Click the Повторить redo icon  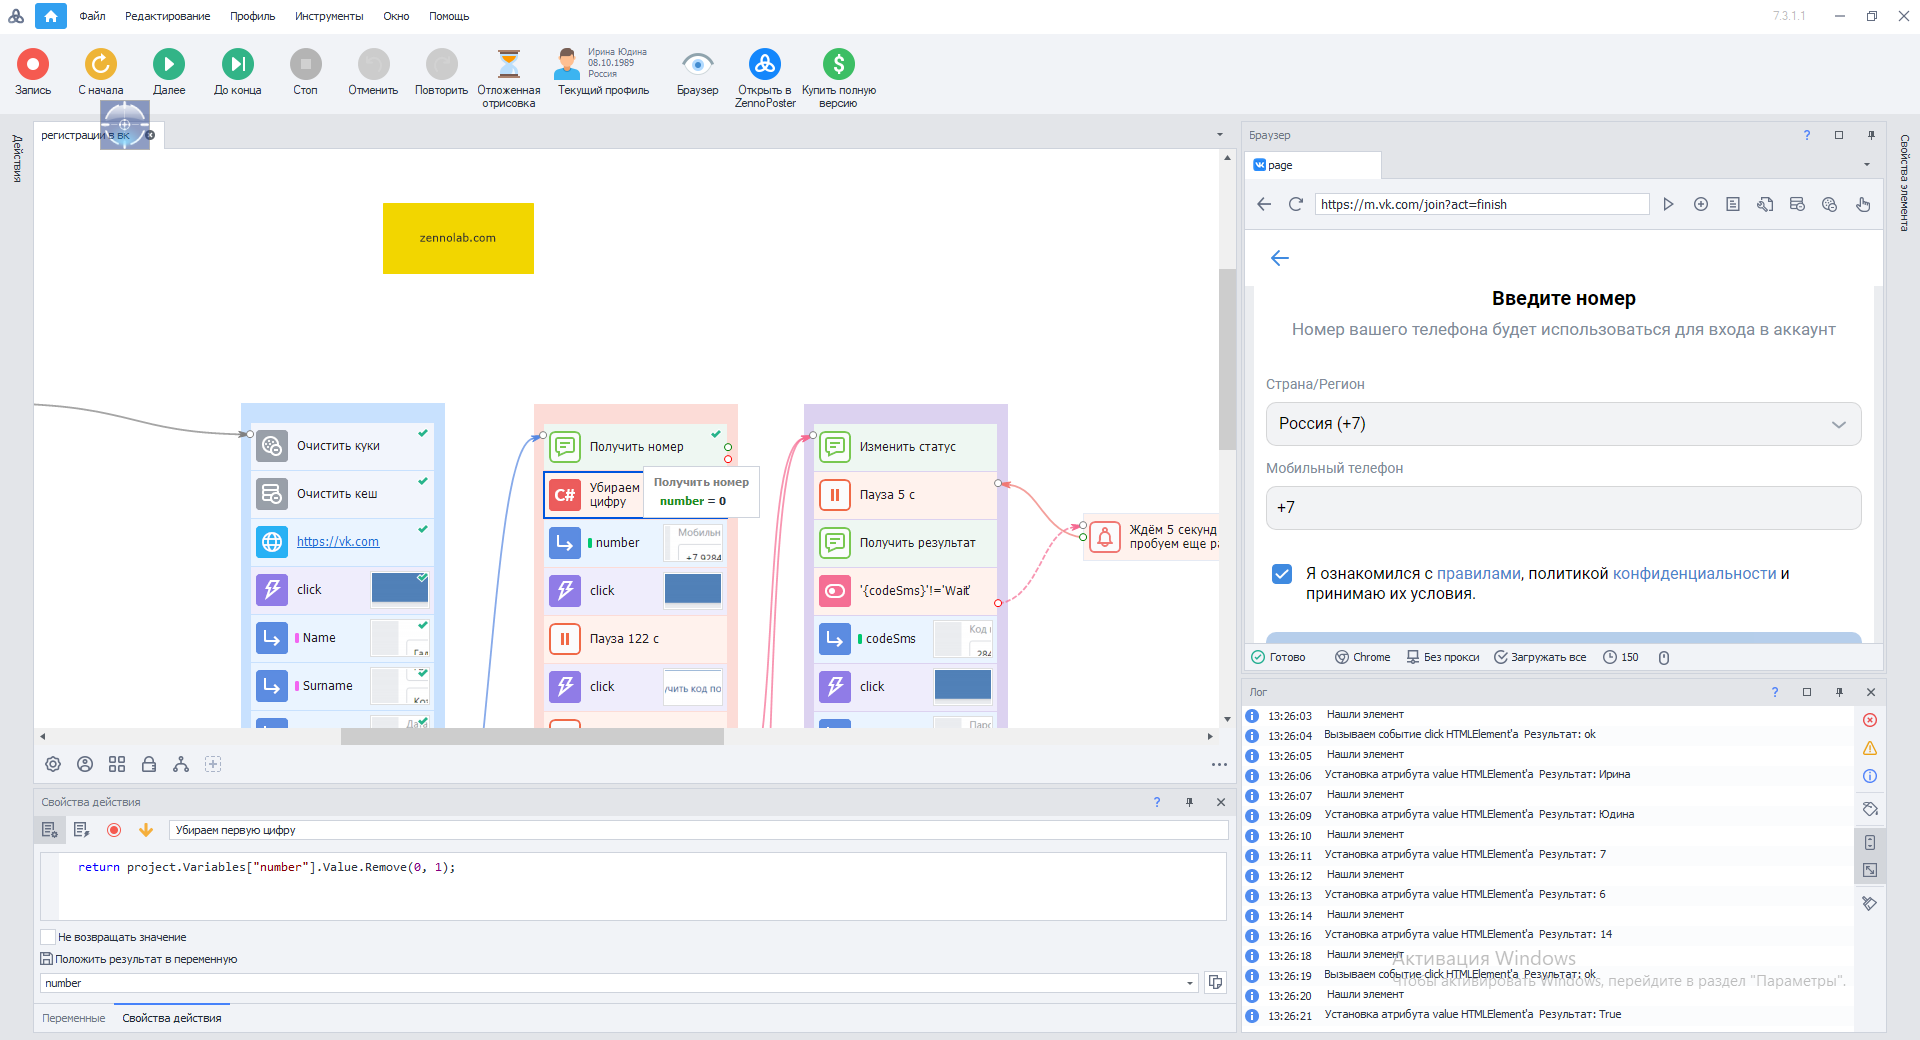pyautogui.click(x=442, y=65)
